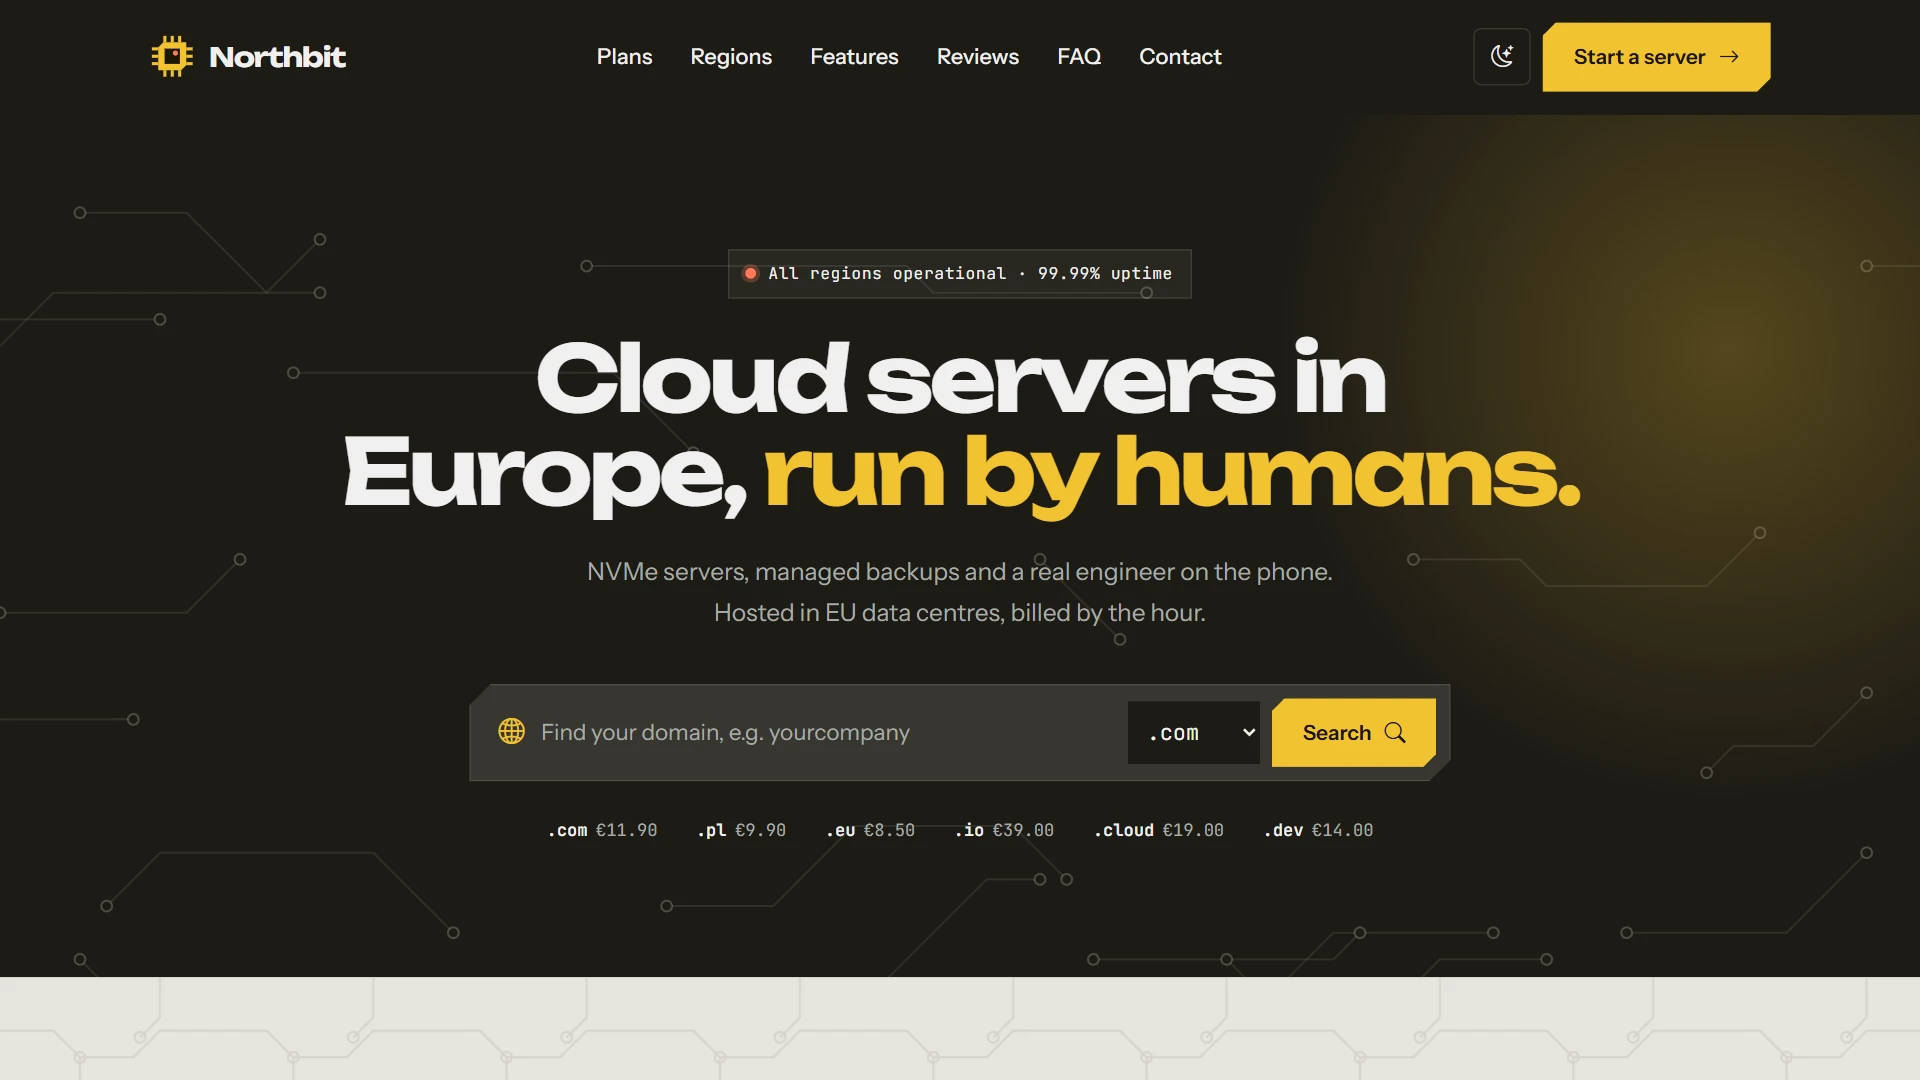This screenshot has height=1080, width=1920.
Task: Select the .io €39.00 price tag
Action: (1004, 830)
